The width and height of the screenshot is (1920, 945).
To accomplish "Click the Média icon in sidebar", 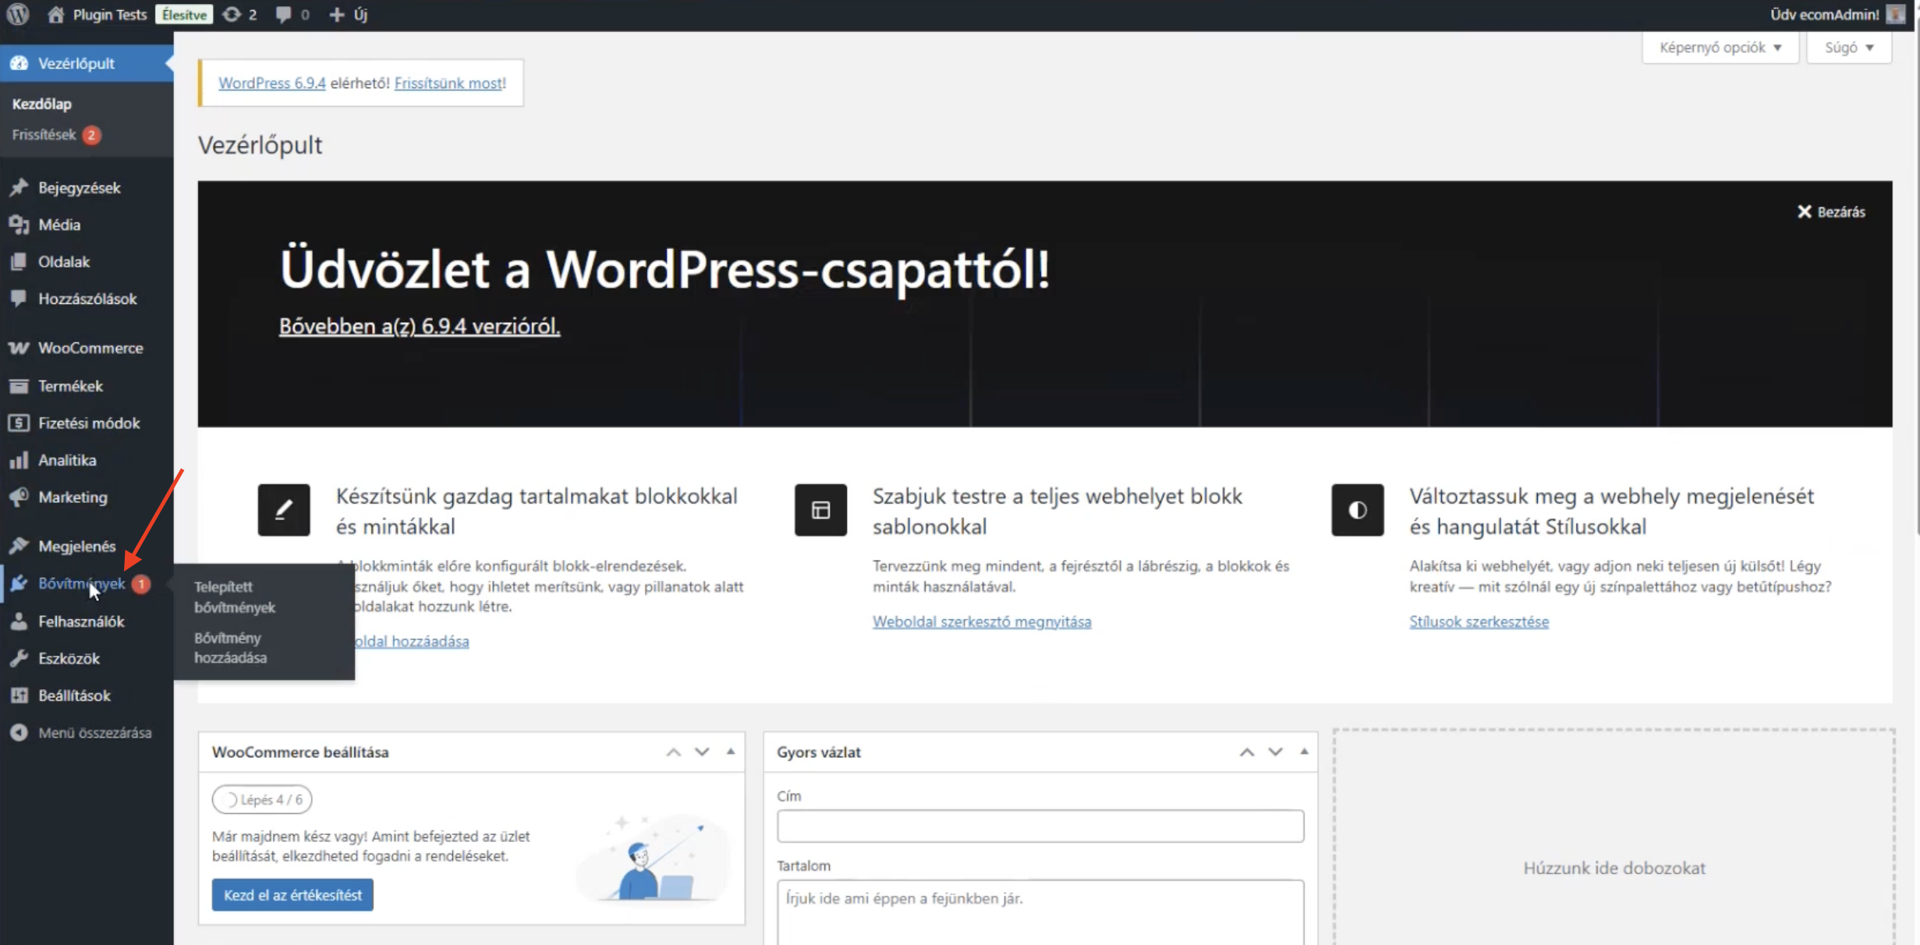I will click(19, 225).
